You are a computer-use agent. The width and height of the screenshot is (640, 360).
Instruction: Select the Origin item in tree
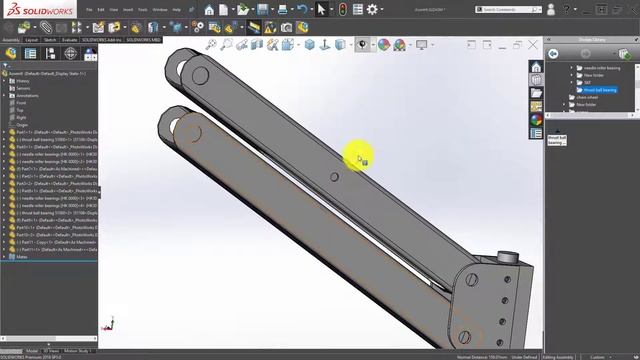[x=22, y=125]
